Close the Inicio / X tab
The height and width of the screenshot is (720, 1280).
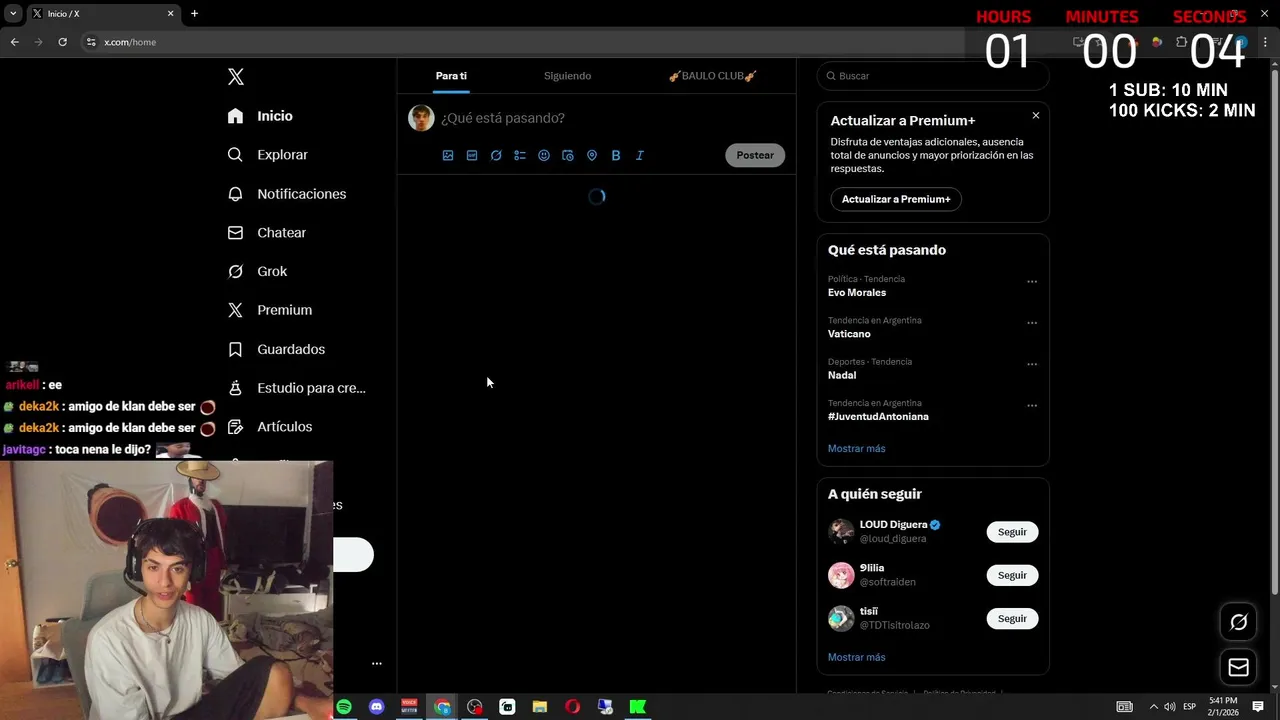coord(170,14)
